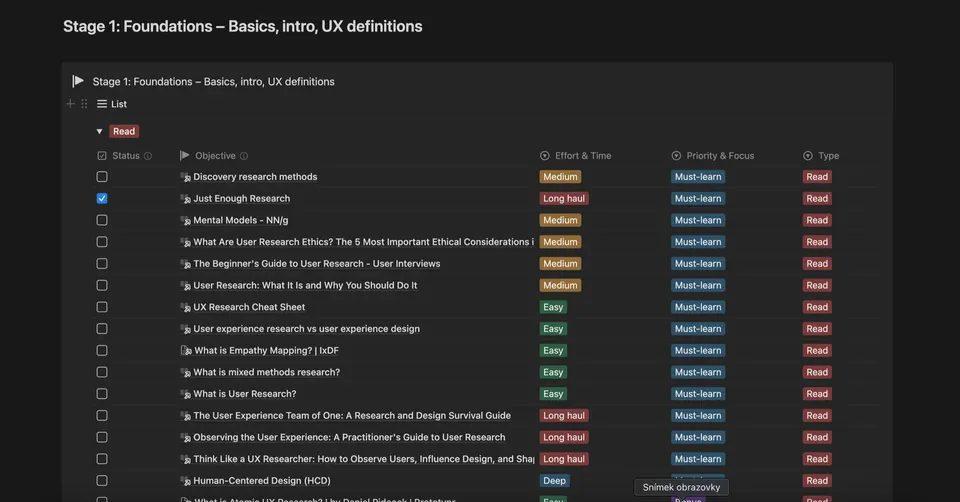Click the select icon in Effort & Time header
The image size is (960, 502).
click(544, 156)
